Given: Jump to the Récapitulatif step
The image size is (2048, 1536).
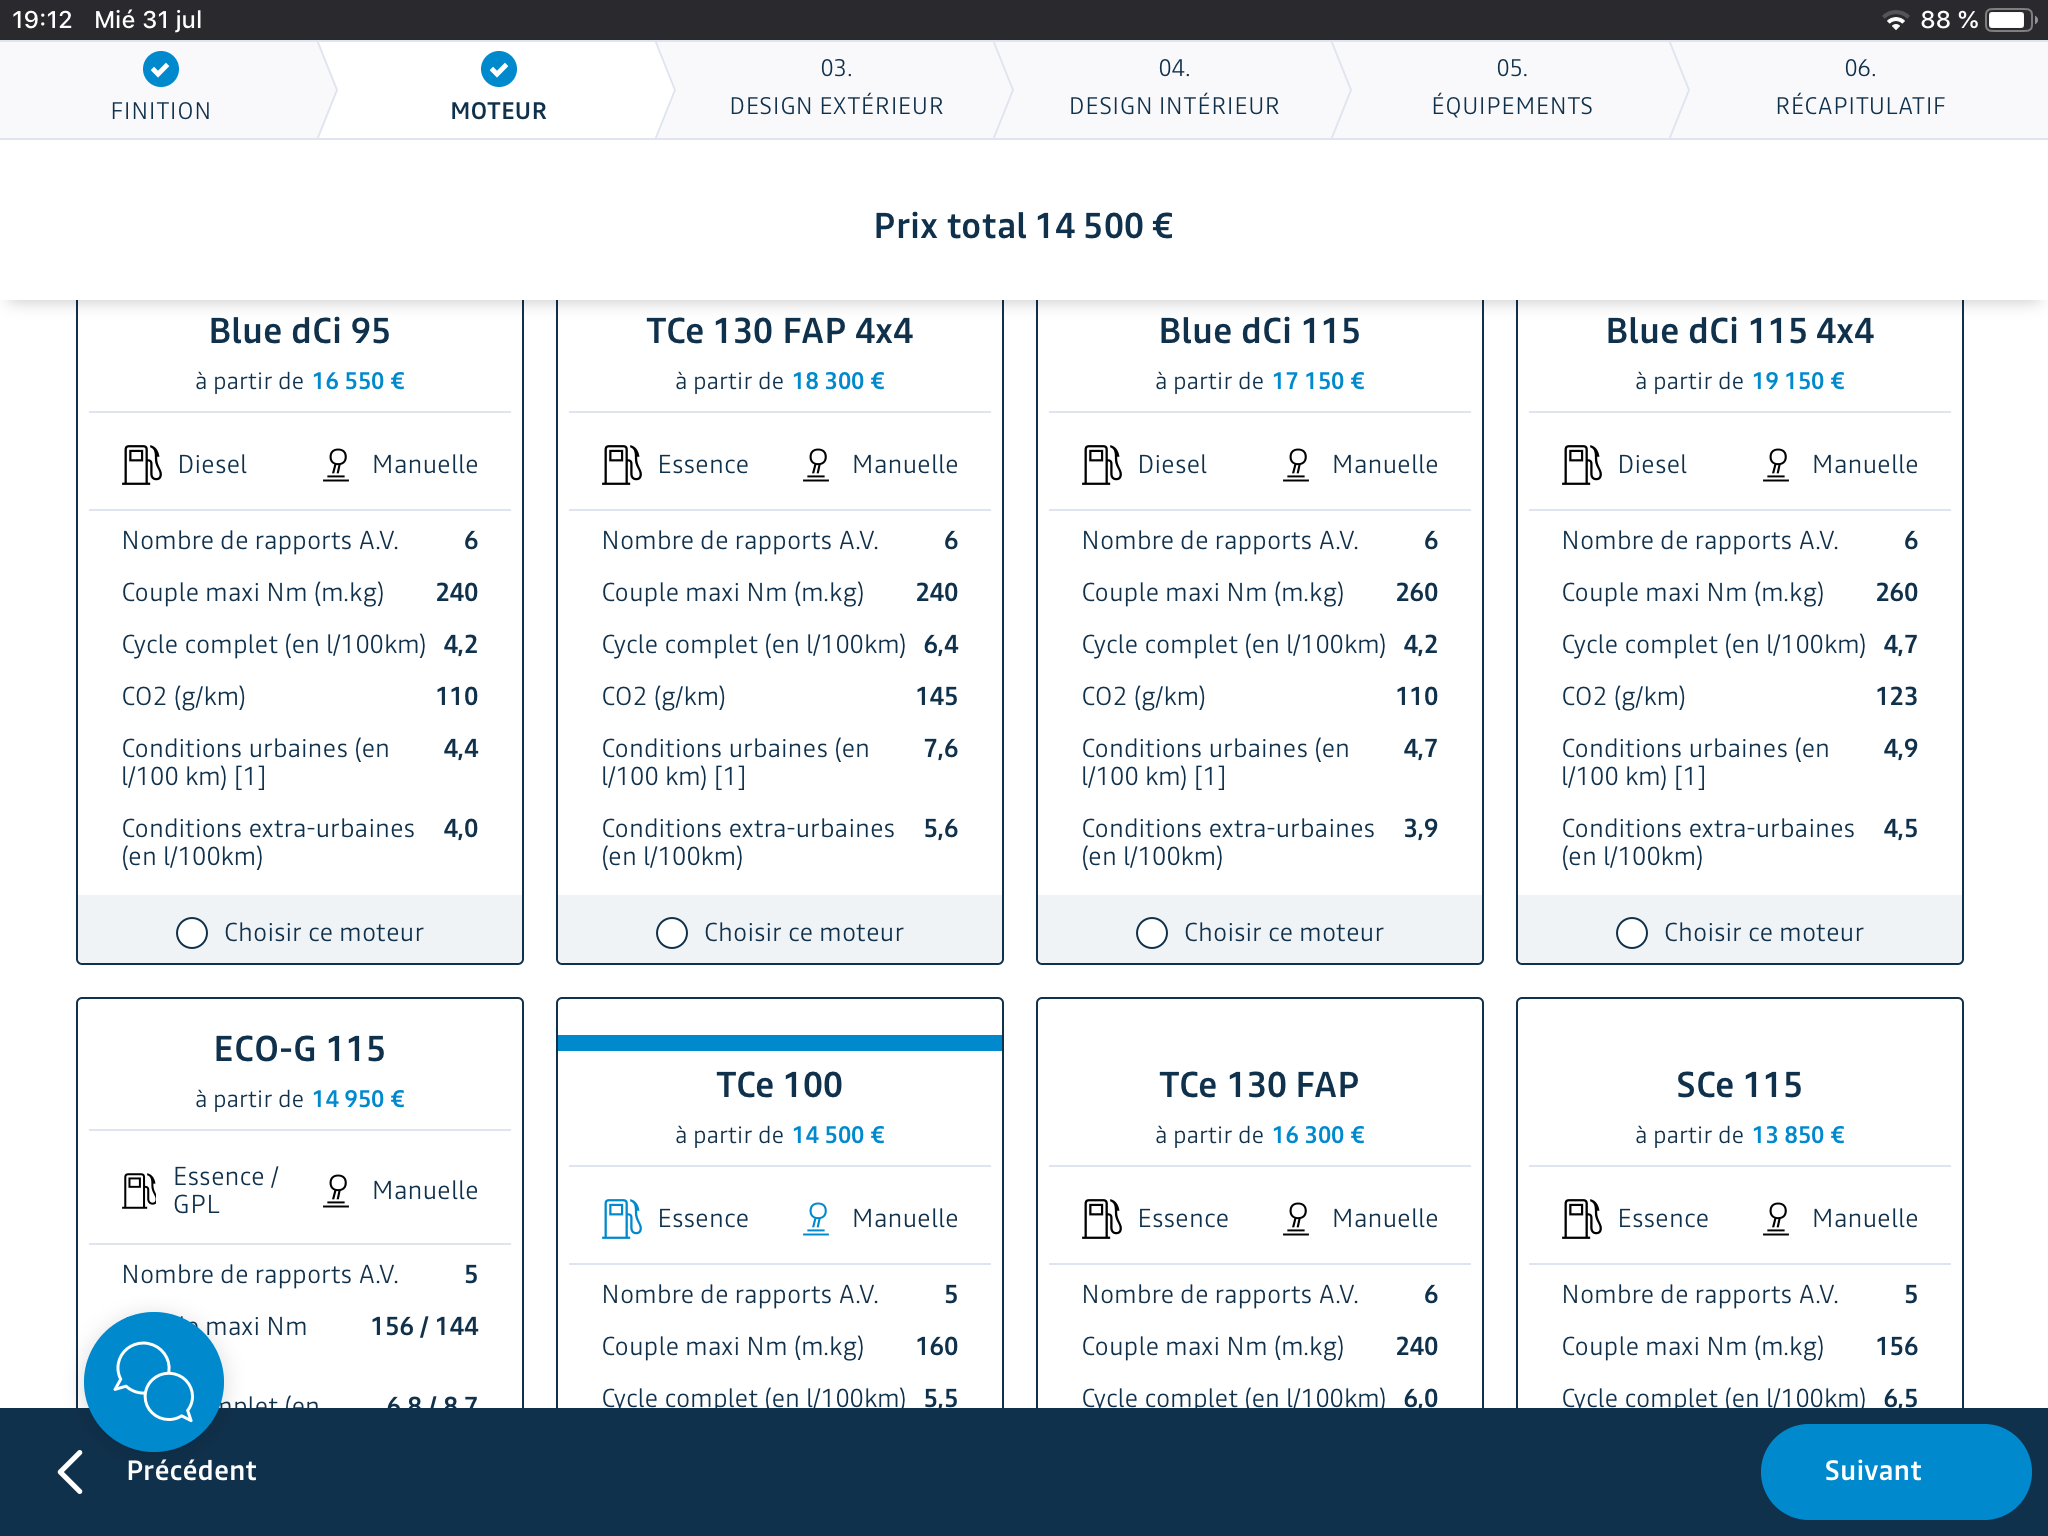Looking at the screenshot, I should coord(1859,88).
